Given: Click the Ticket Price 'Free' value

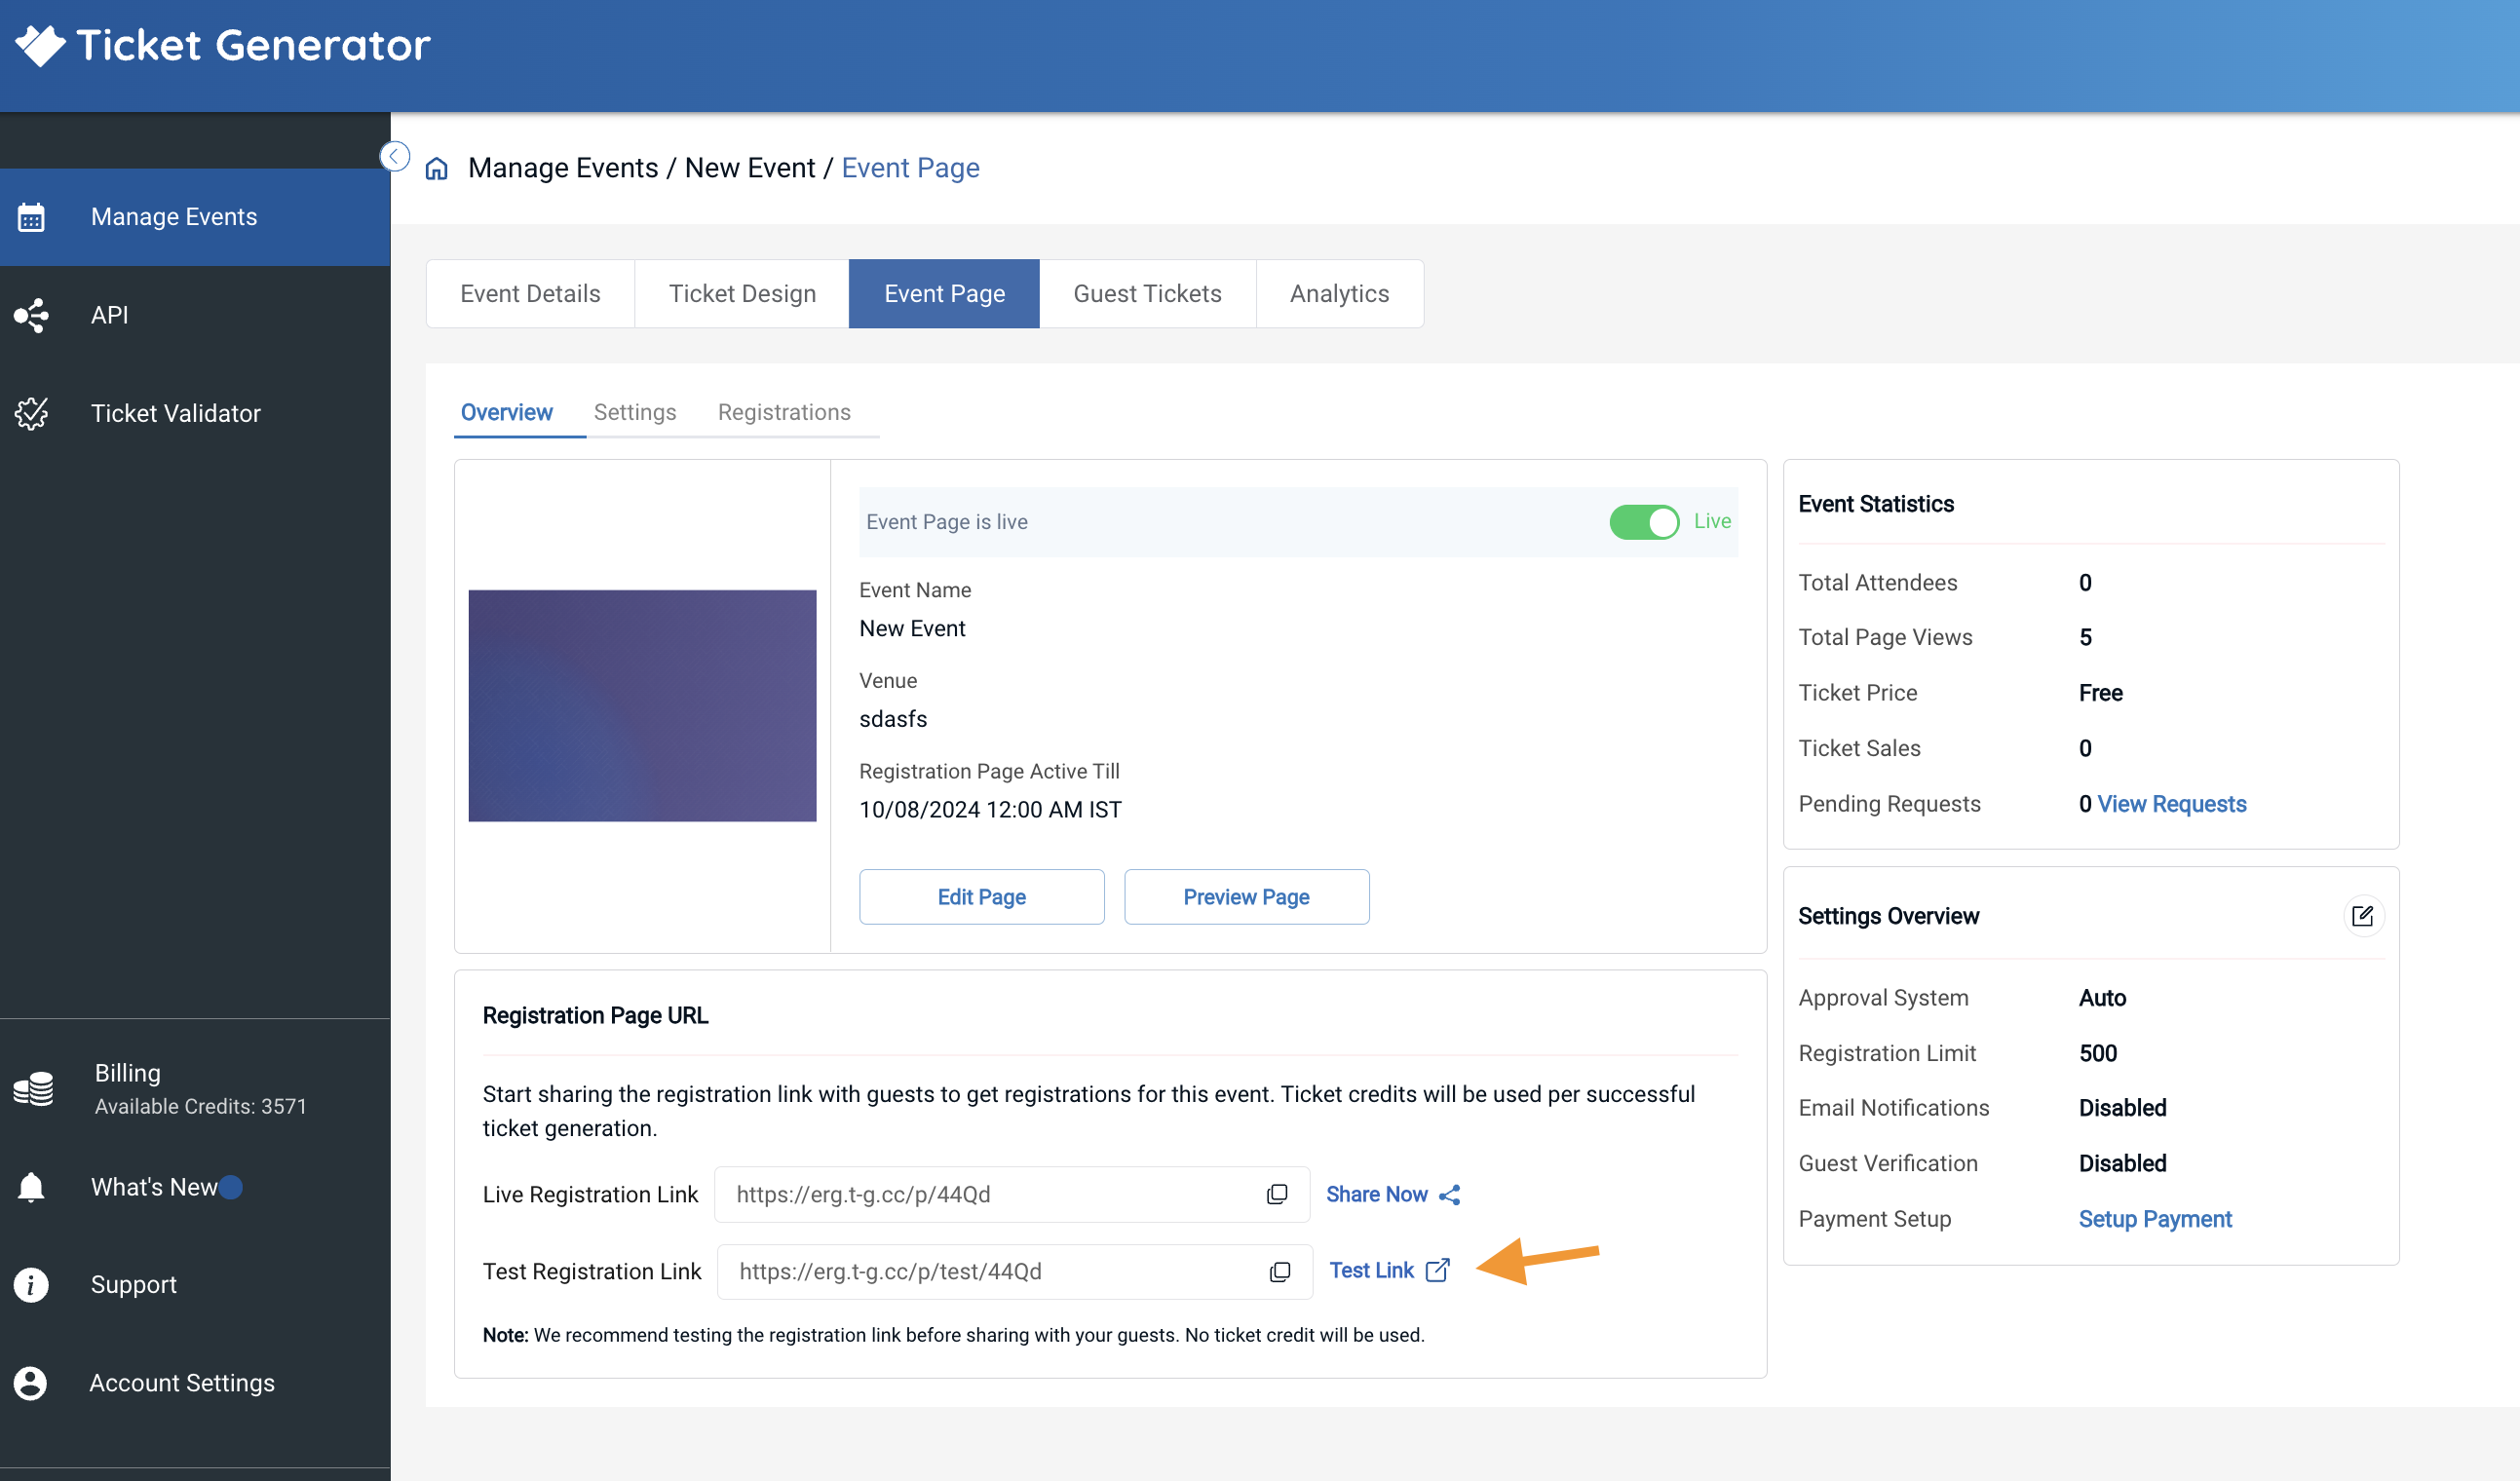Looking at the screenshot, I should click(2100, 693).
